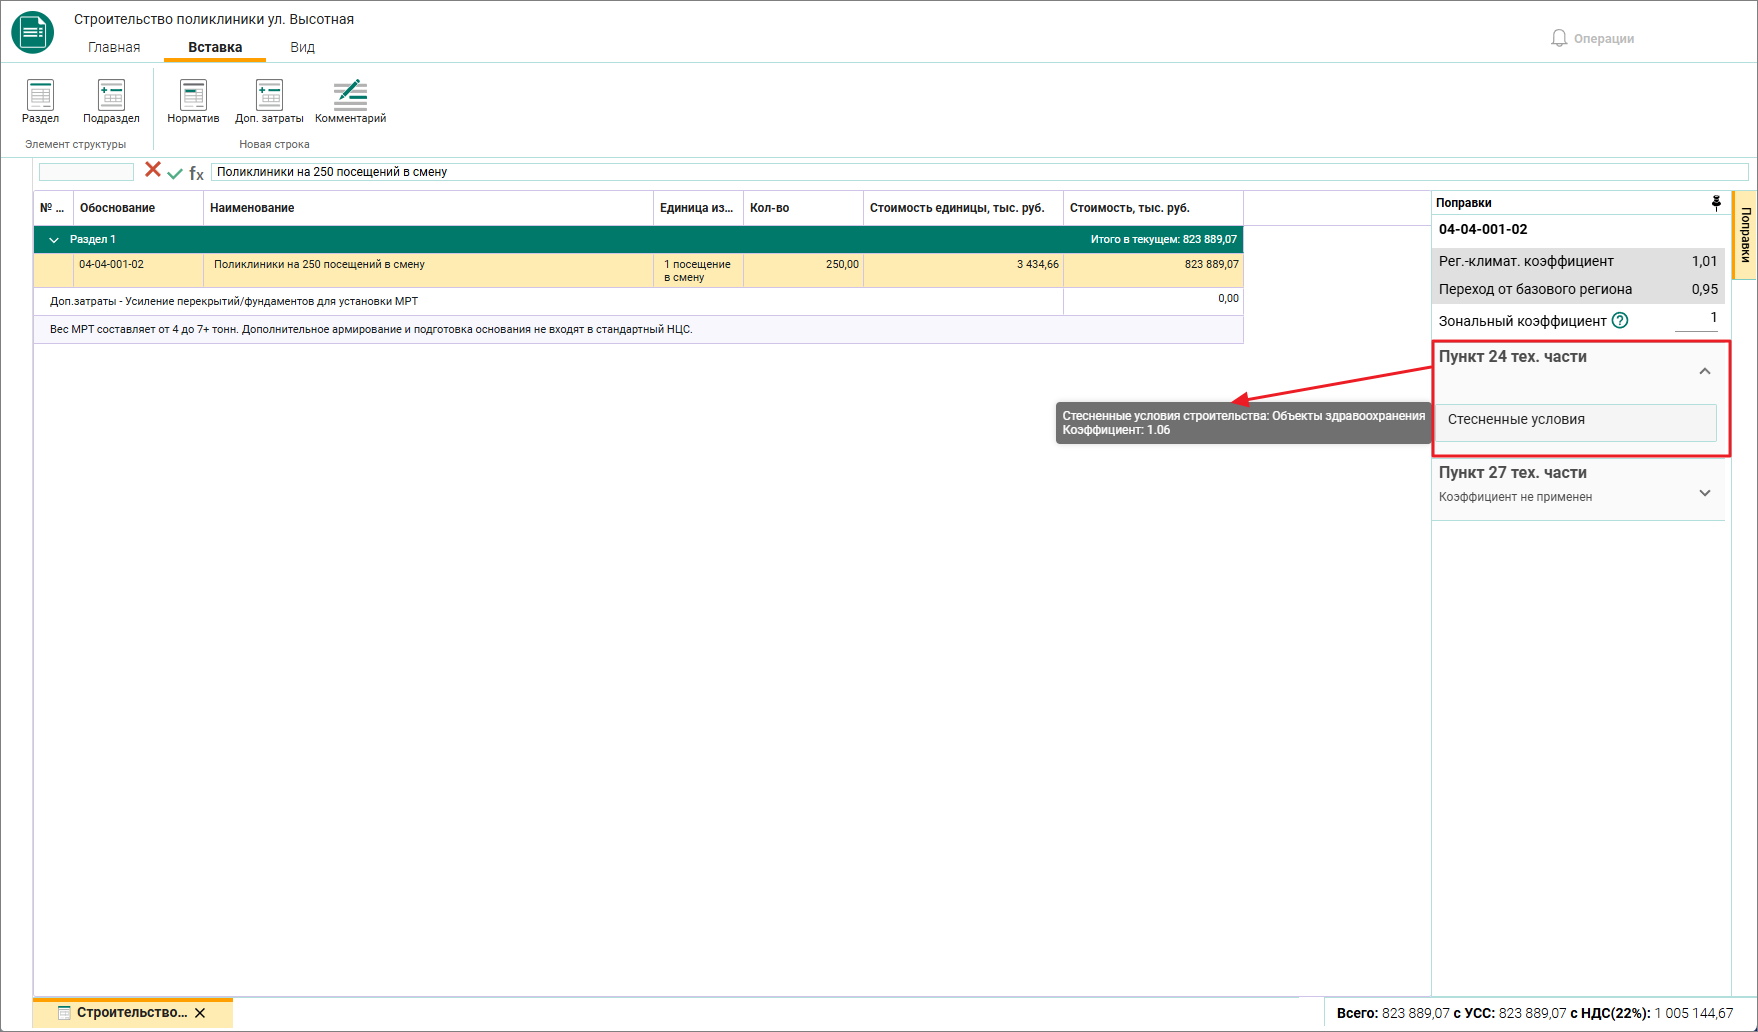Select the Строительство... bottom document tab
The height and width of the screenshot is (1032, 1758).
pos(131,1013)
